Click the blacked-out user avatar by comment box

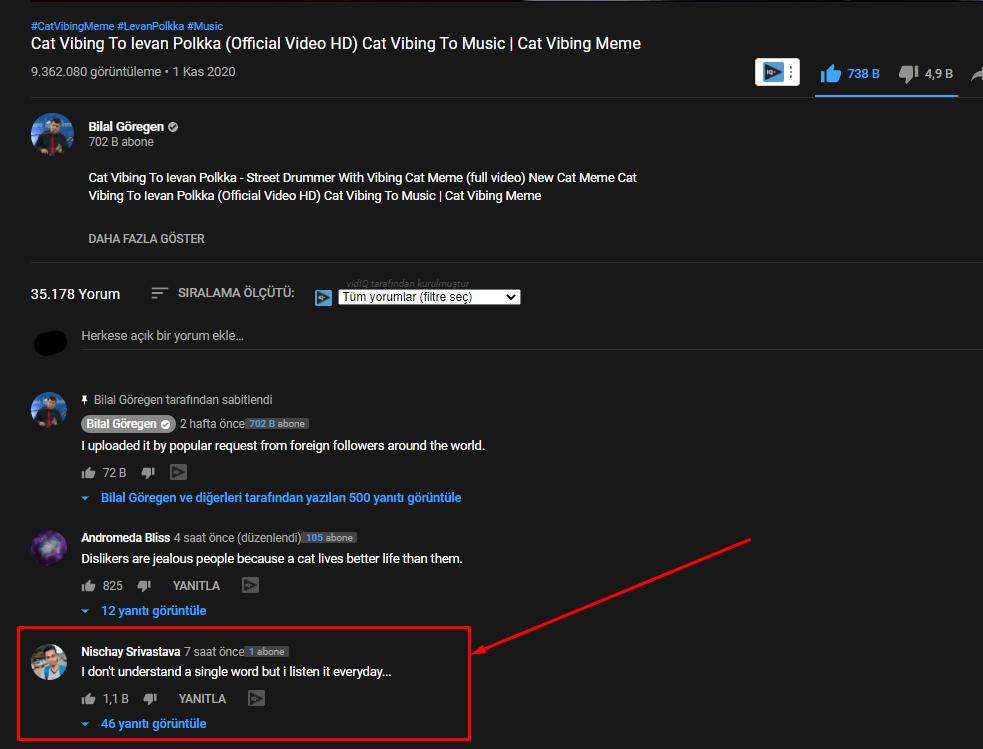tap(50, 343)
